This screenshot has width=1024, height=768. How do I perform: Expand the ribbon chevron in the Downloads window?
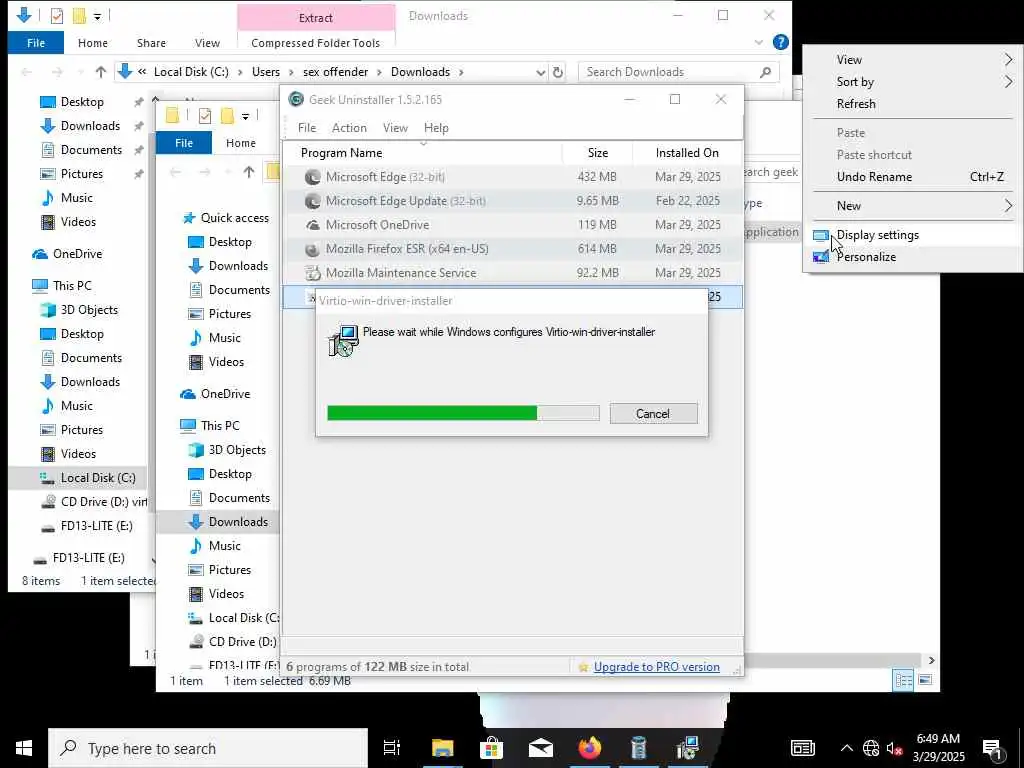pos(759,42)
